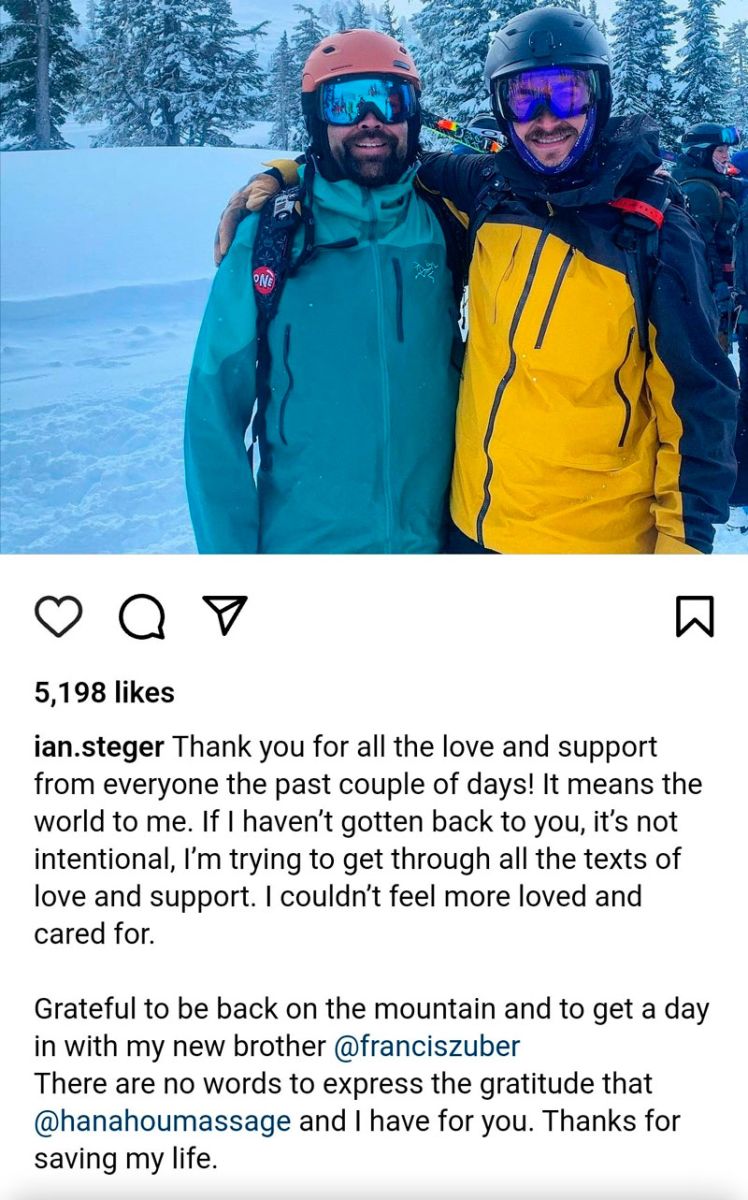
Task: Share the post using paper plane icon
Action: [224, 615]
